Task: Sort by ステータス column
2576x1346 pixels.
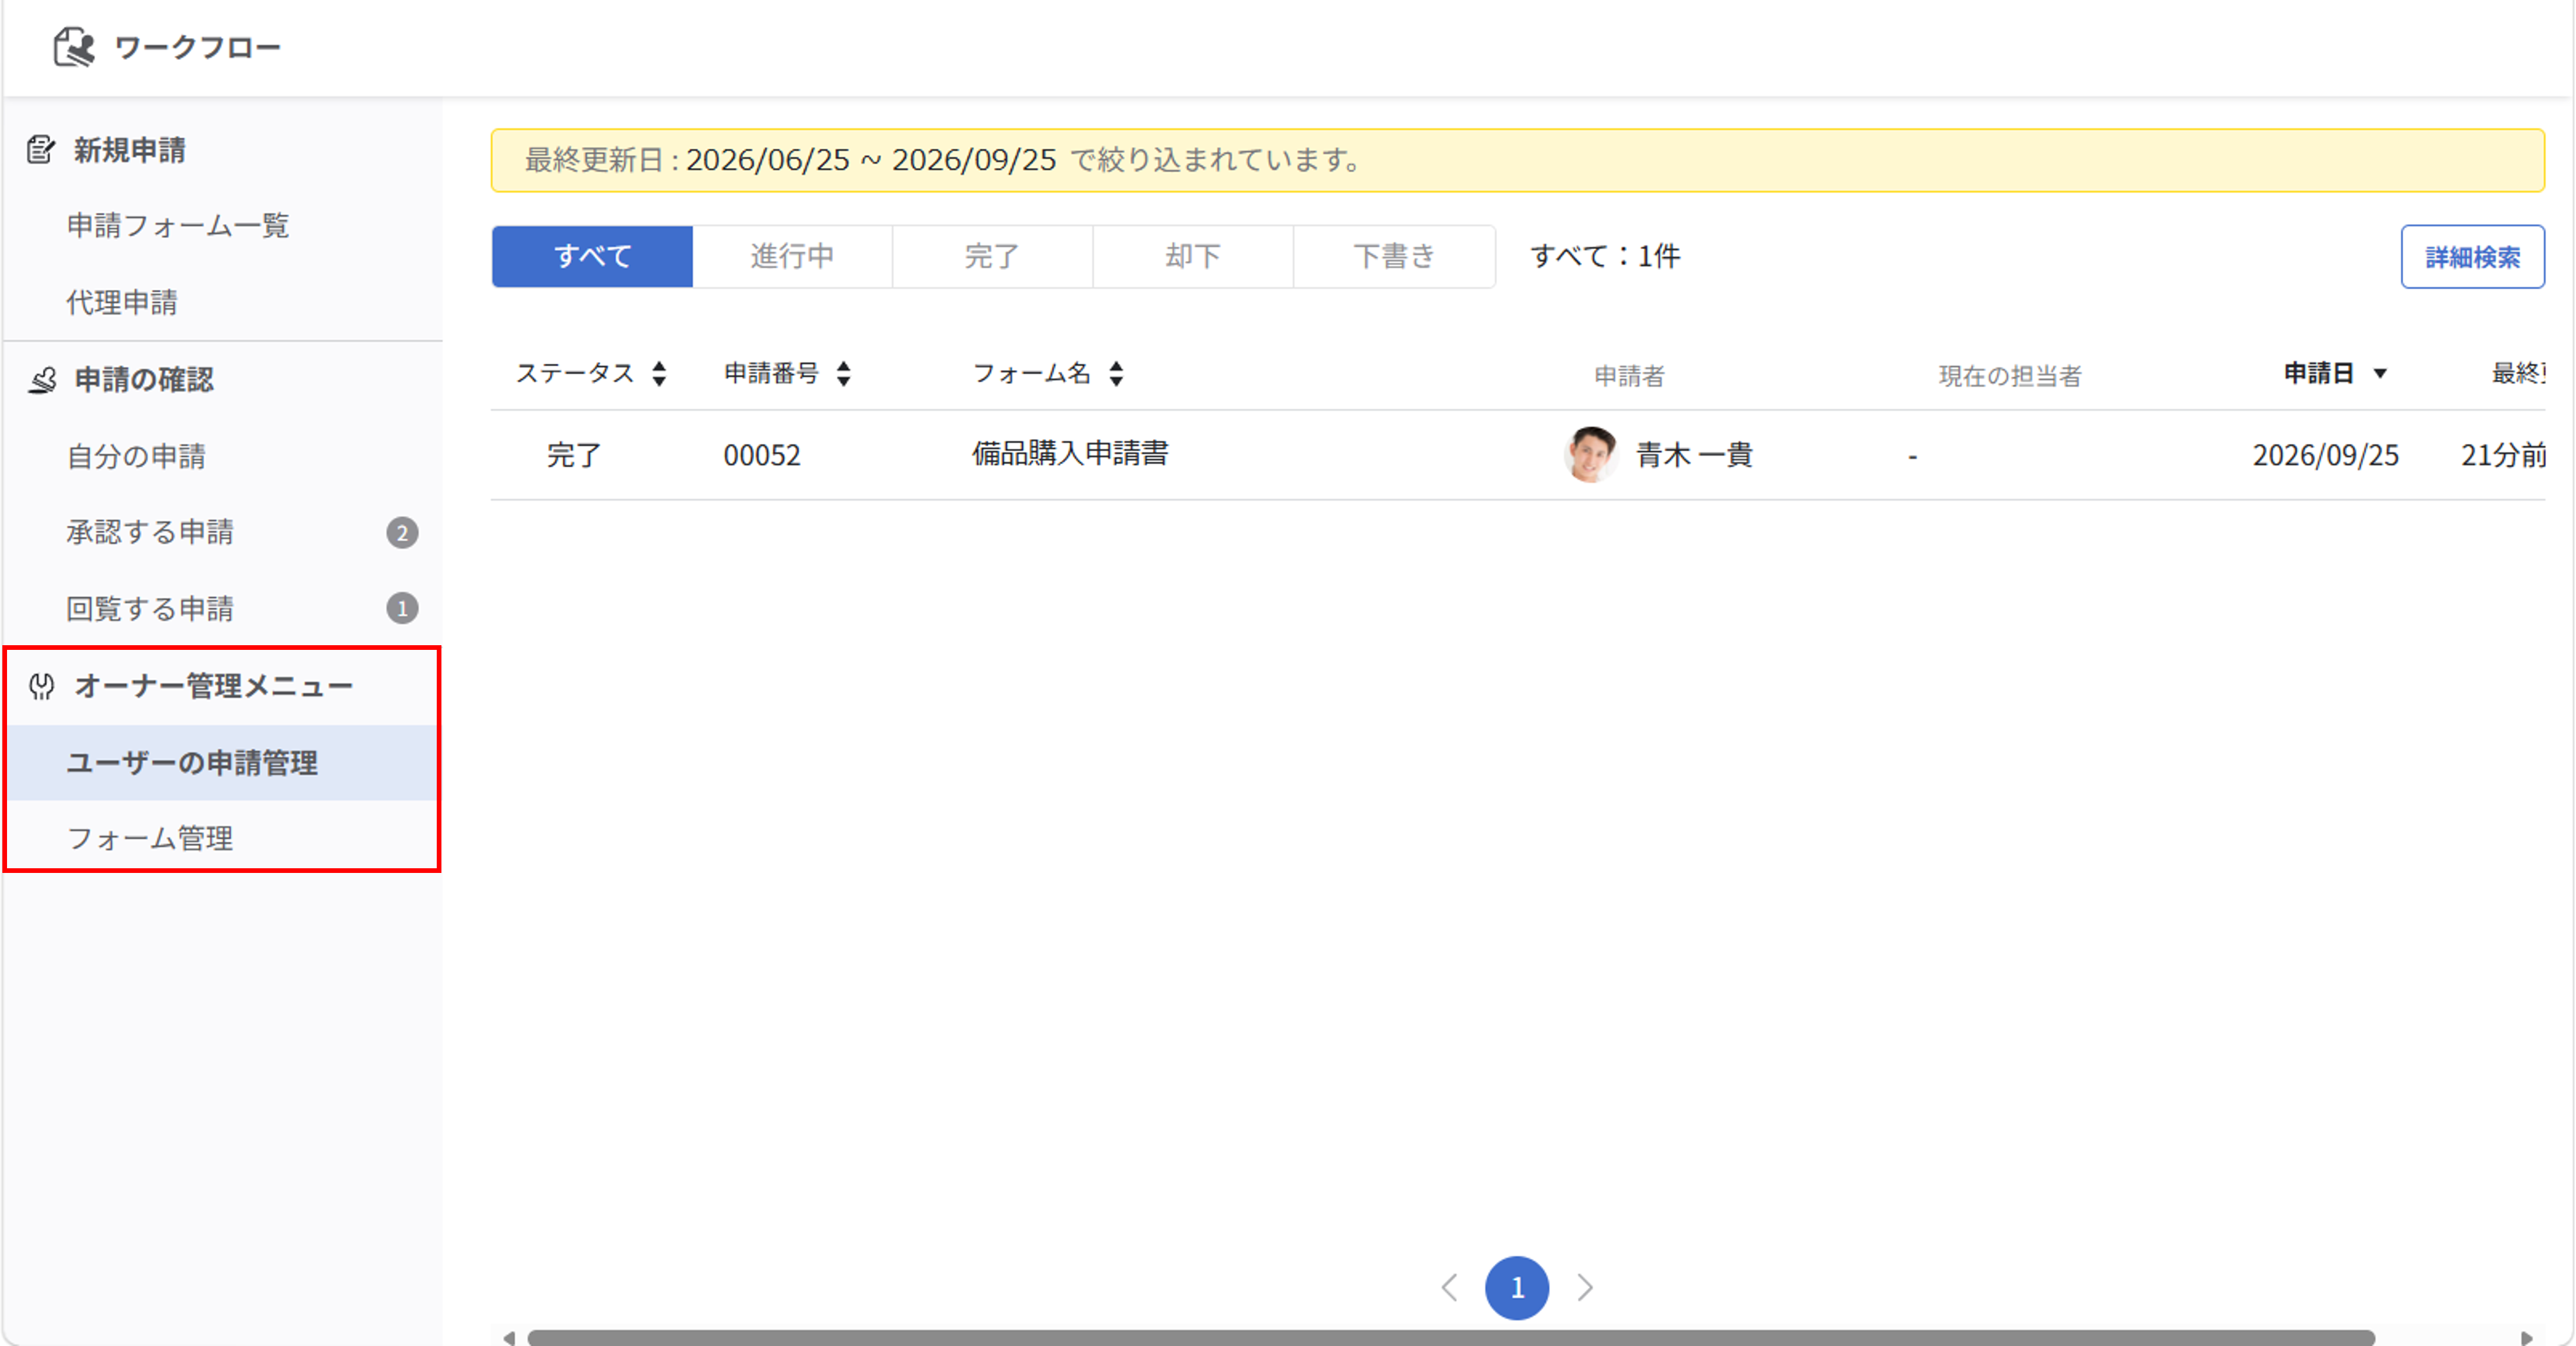Action: click(x=659, y=374)
